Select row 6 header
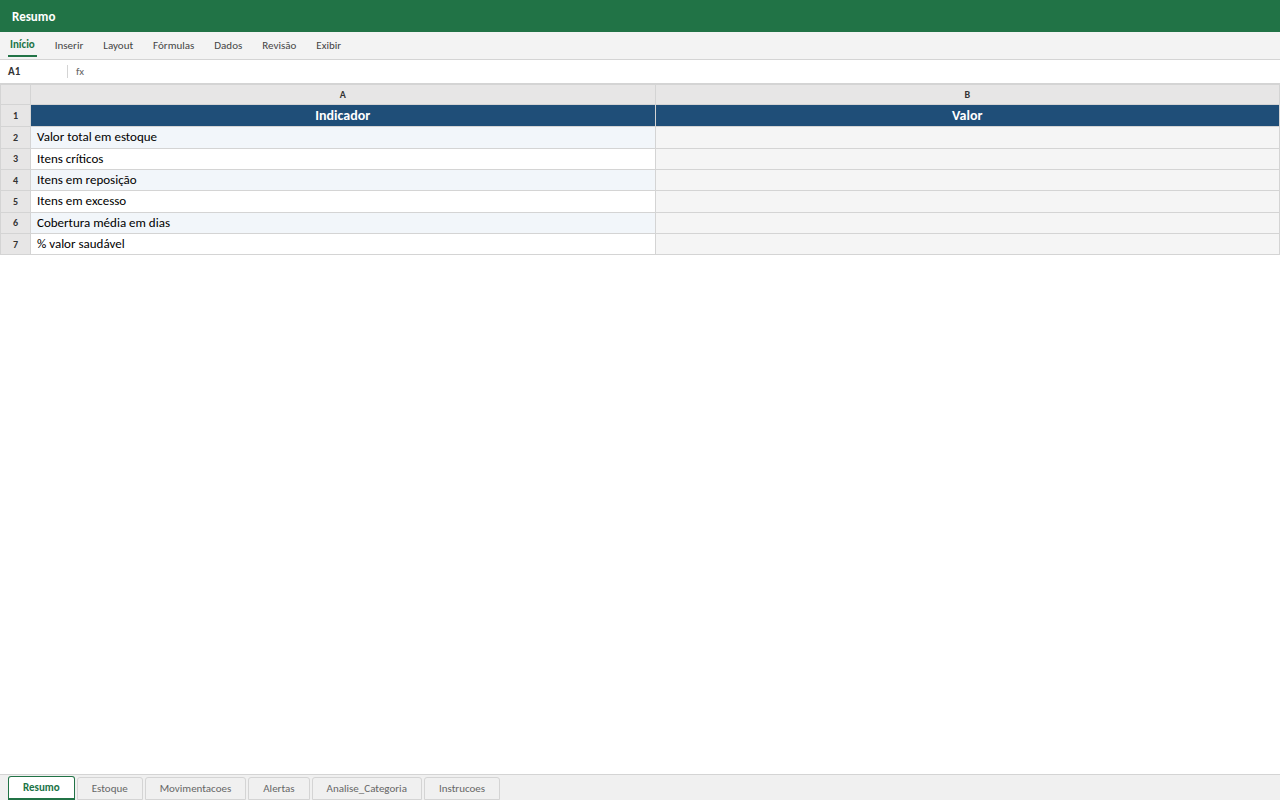1280x800 pixels. (x=15, y=223)
